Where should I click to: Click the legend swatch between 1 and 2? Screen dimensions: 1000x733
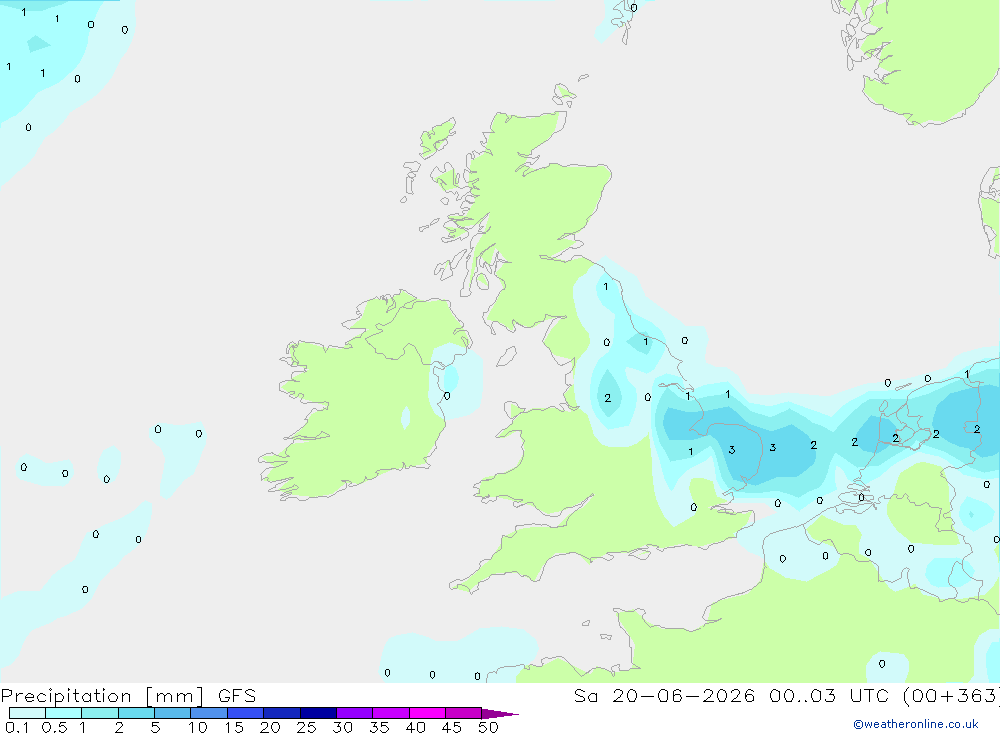[x=100, y=713]
